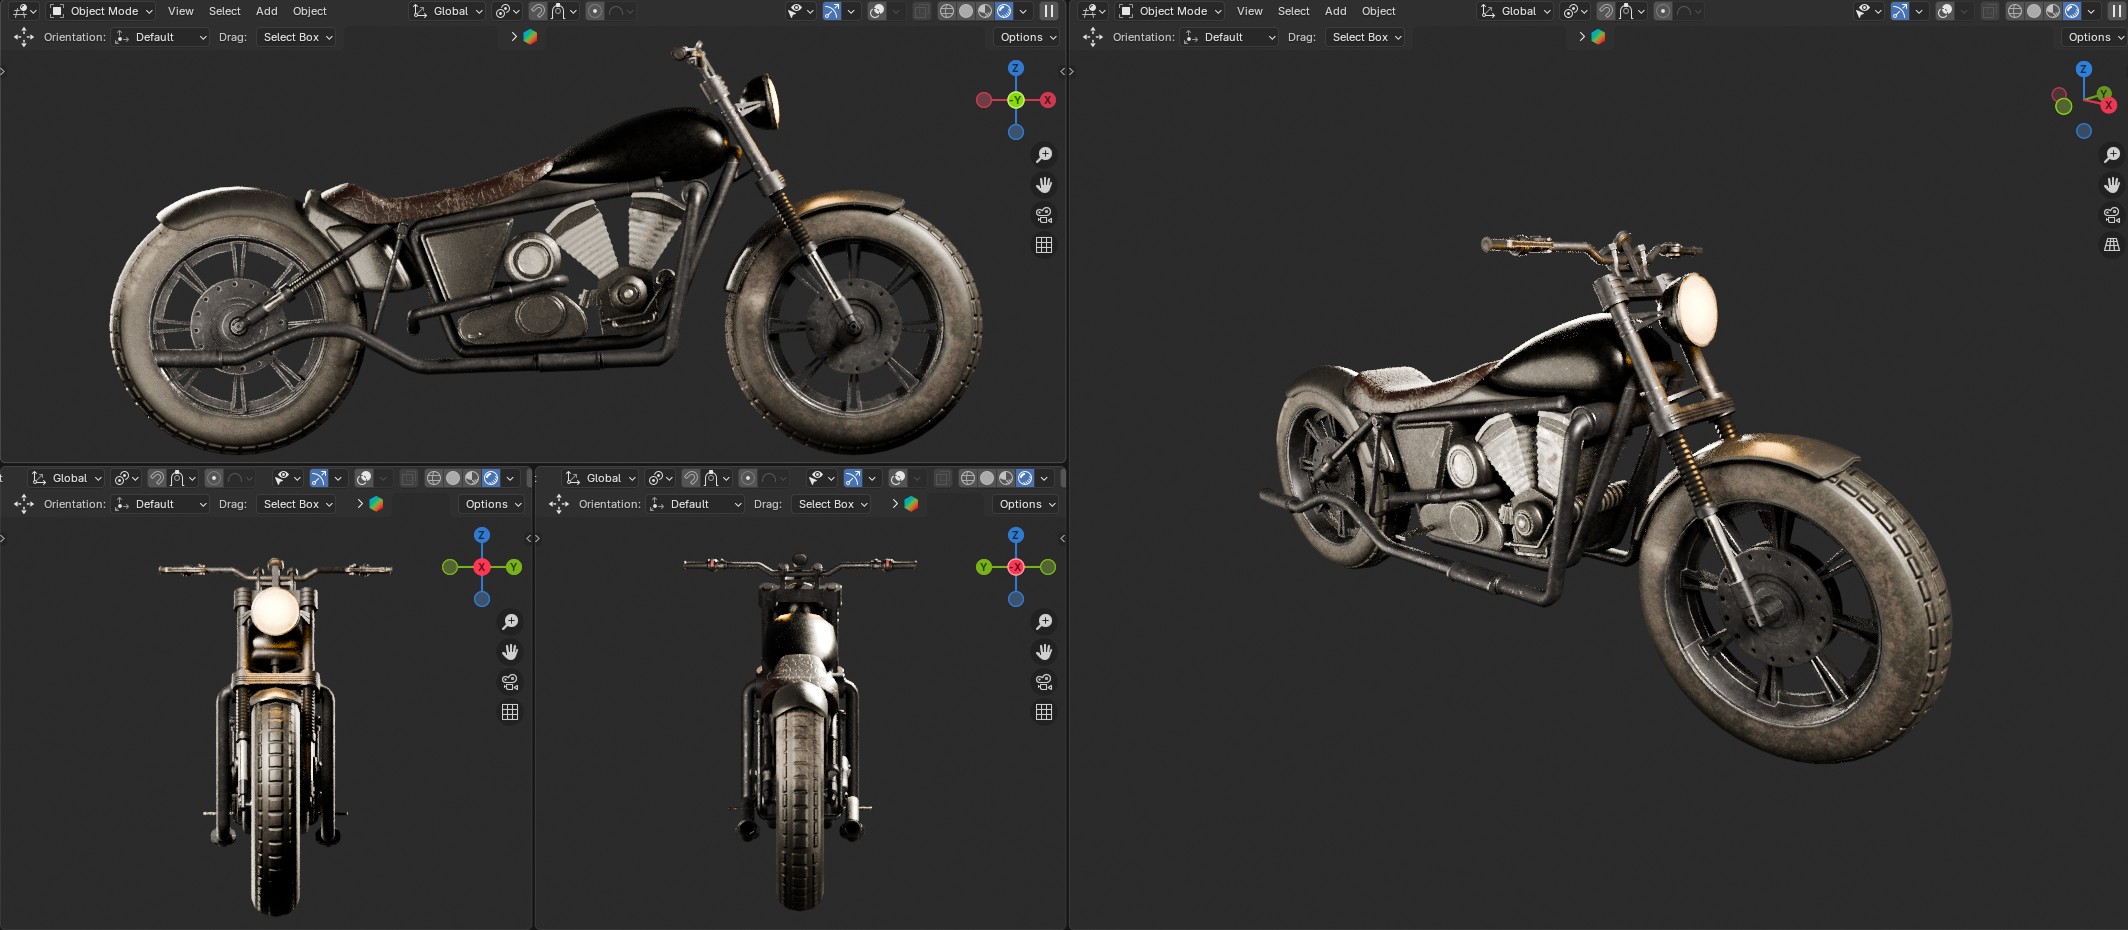The height and width of the screenshot is (930, 2128).
Task: Open the Add menu in the side-view viewport
Action: coord(266,11)
